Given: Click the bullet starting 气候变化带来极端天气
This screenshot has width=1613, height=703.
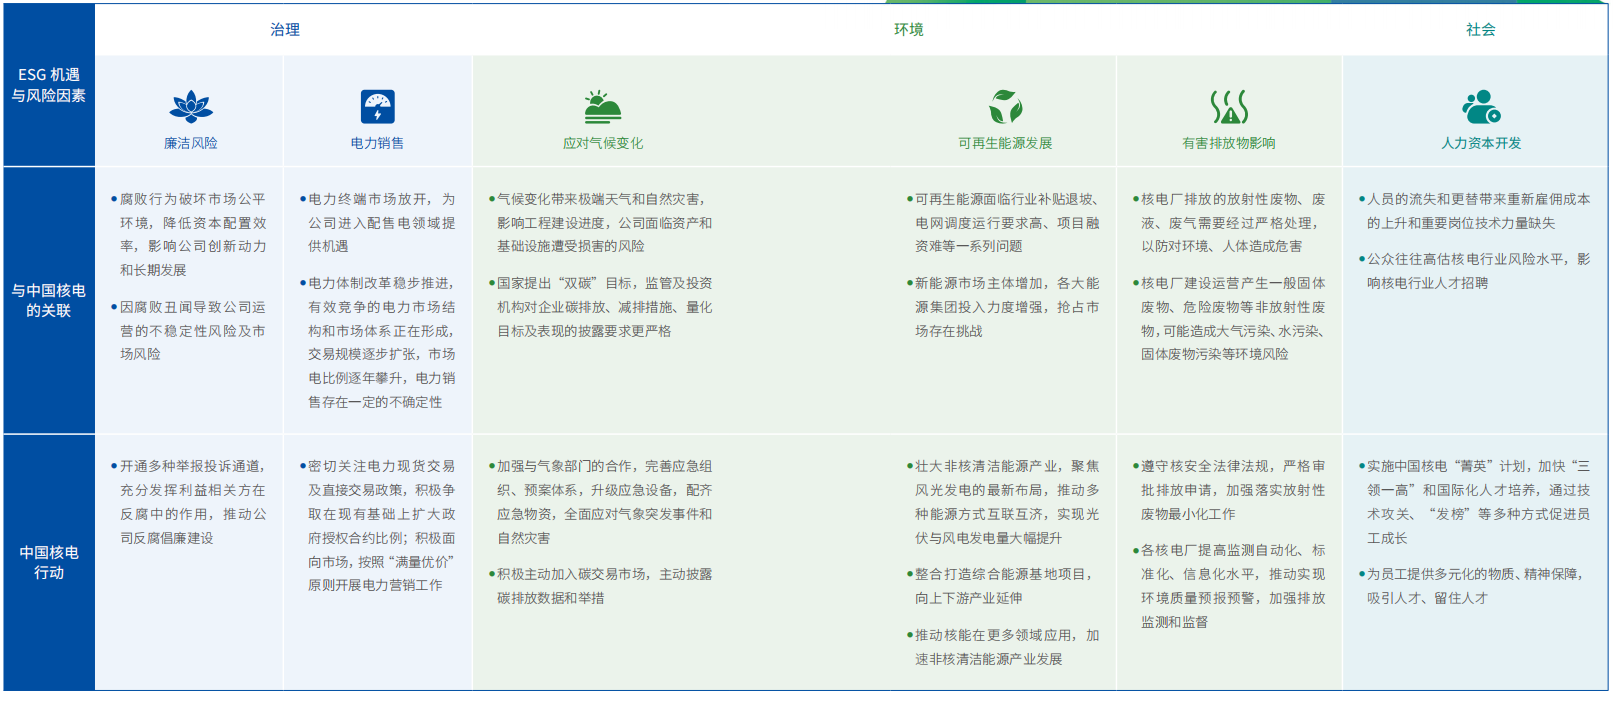Looking at the screenshot, I should [601, 222].
